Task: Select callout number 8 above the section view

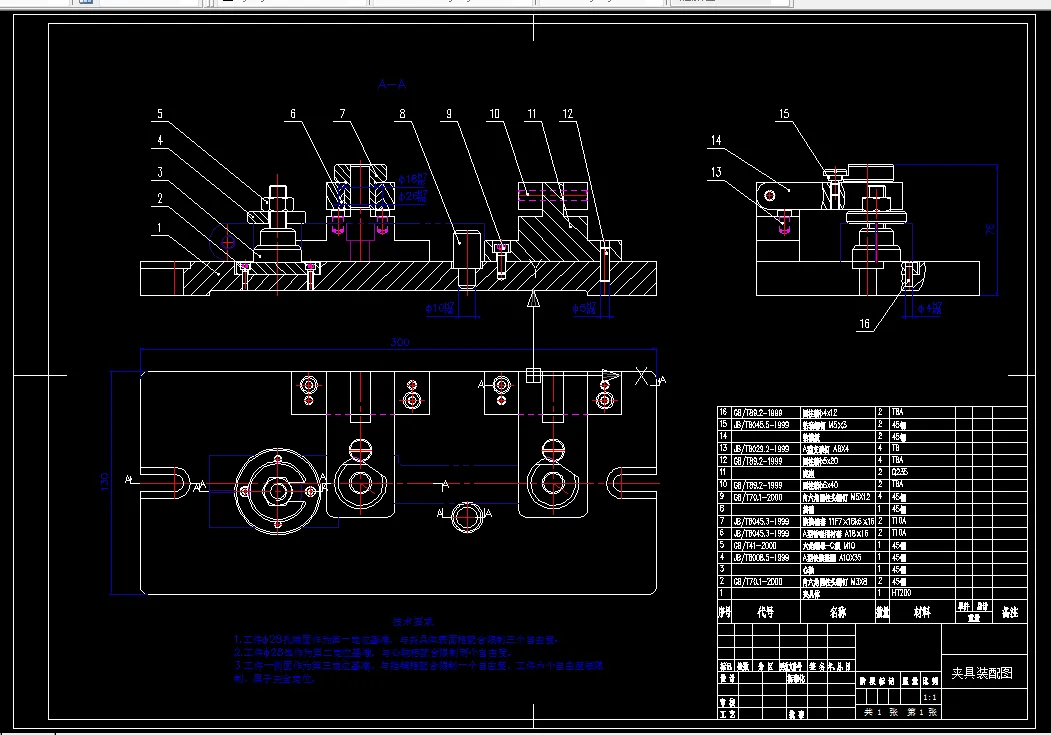Action: 402,114
